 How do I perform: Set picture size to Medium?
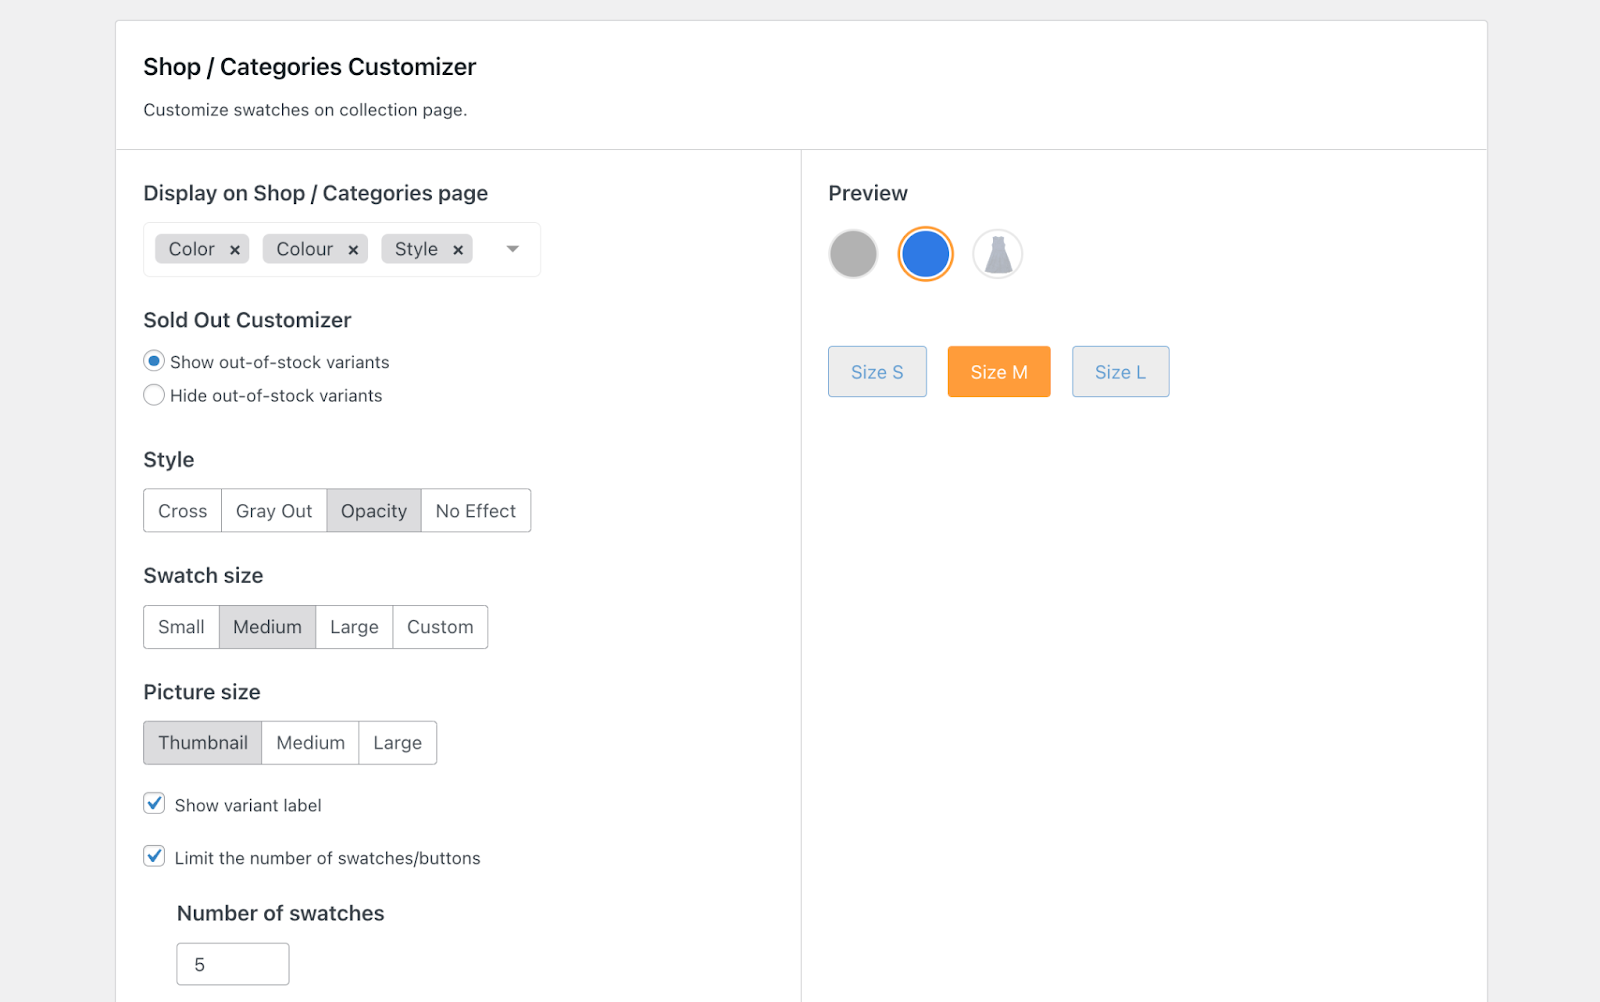point(310,743)
